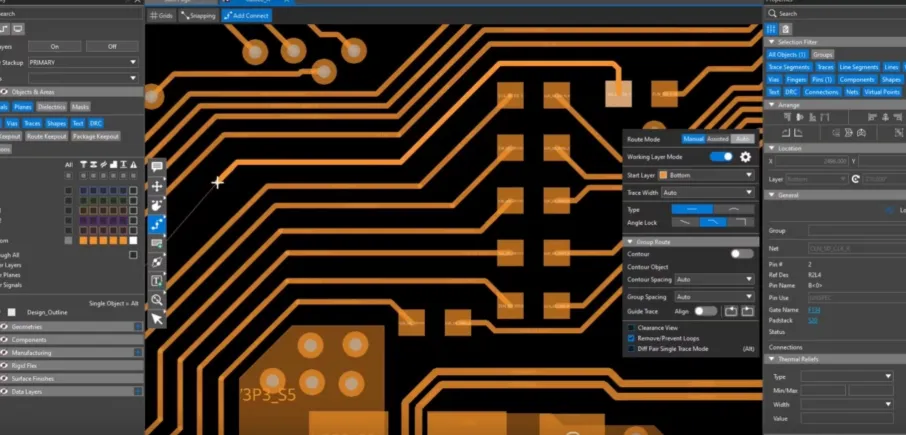Viewport: 906px width, 435px height.
Task: Click the Add Connect toolbar button
Action: 246,16
